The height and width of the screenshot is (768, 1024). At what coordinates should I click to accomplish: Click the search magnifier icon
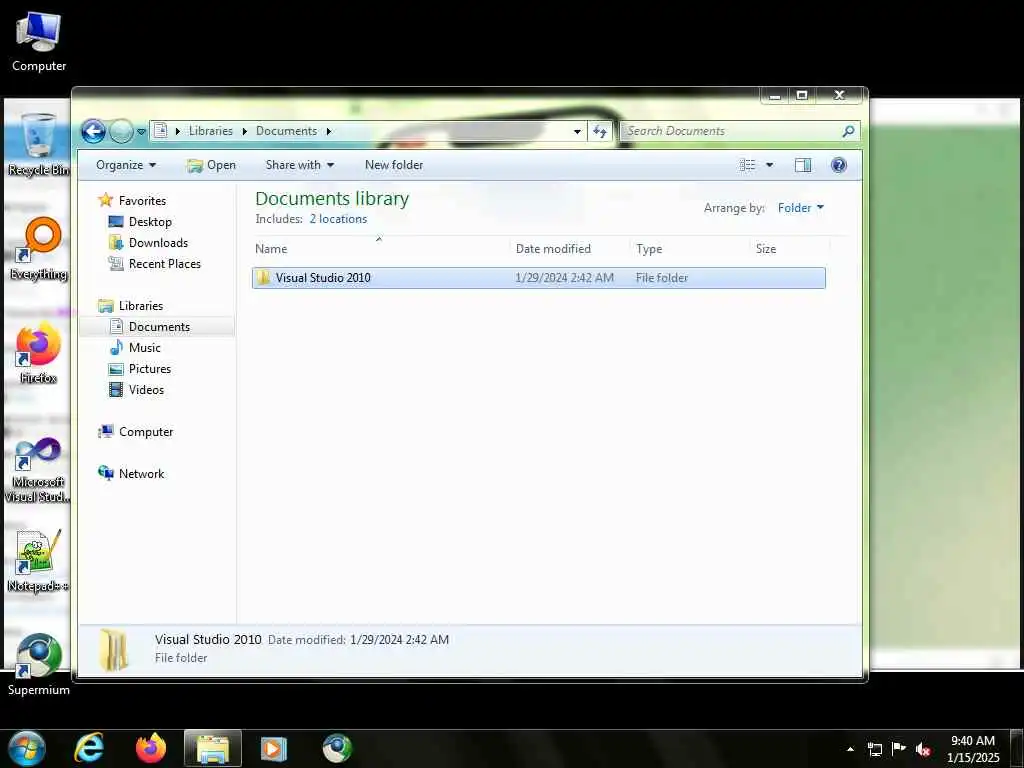tap(848, 131)
